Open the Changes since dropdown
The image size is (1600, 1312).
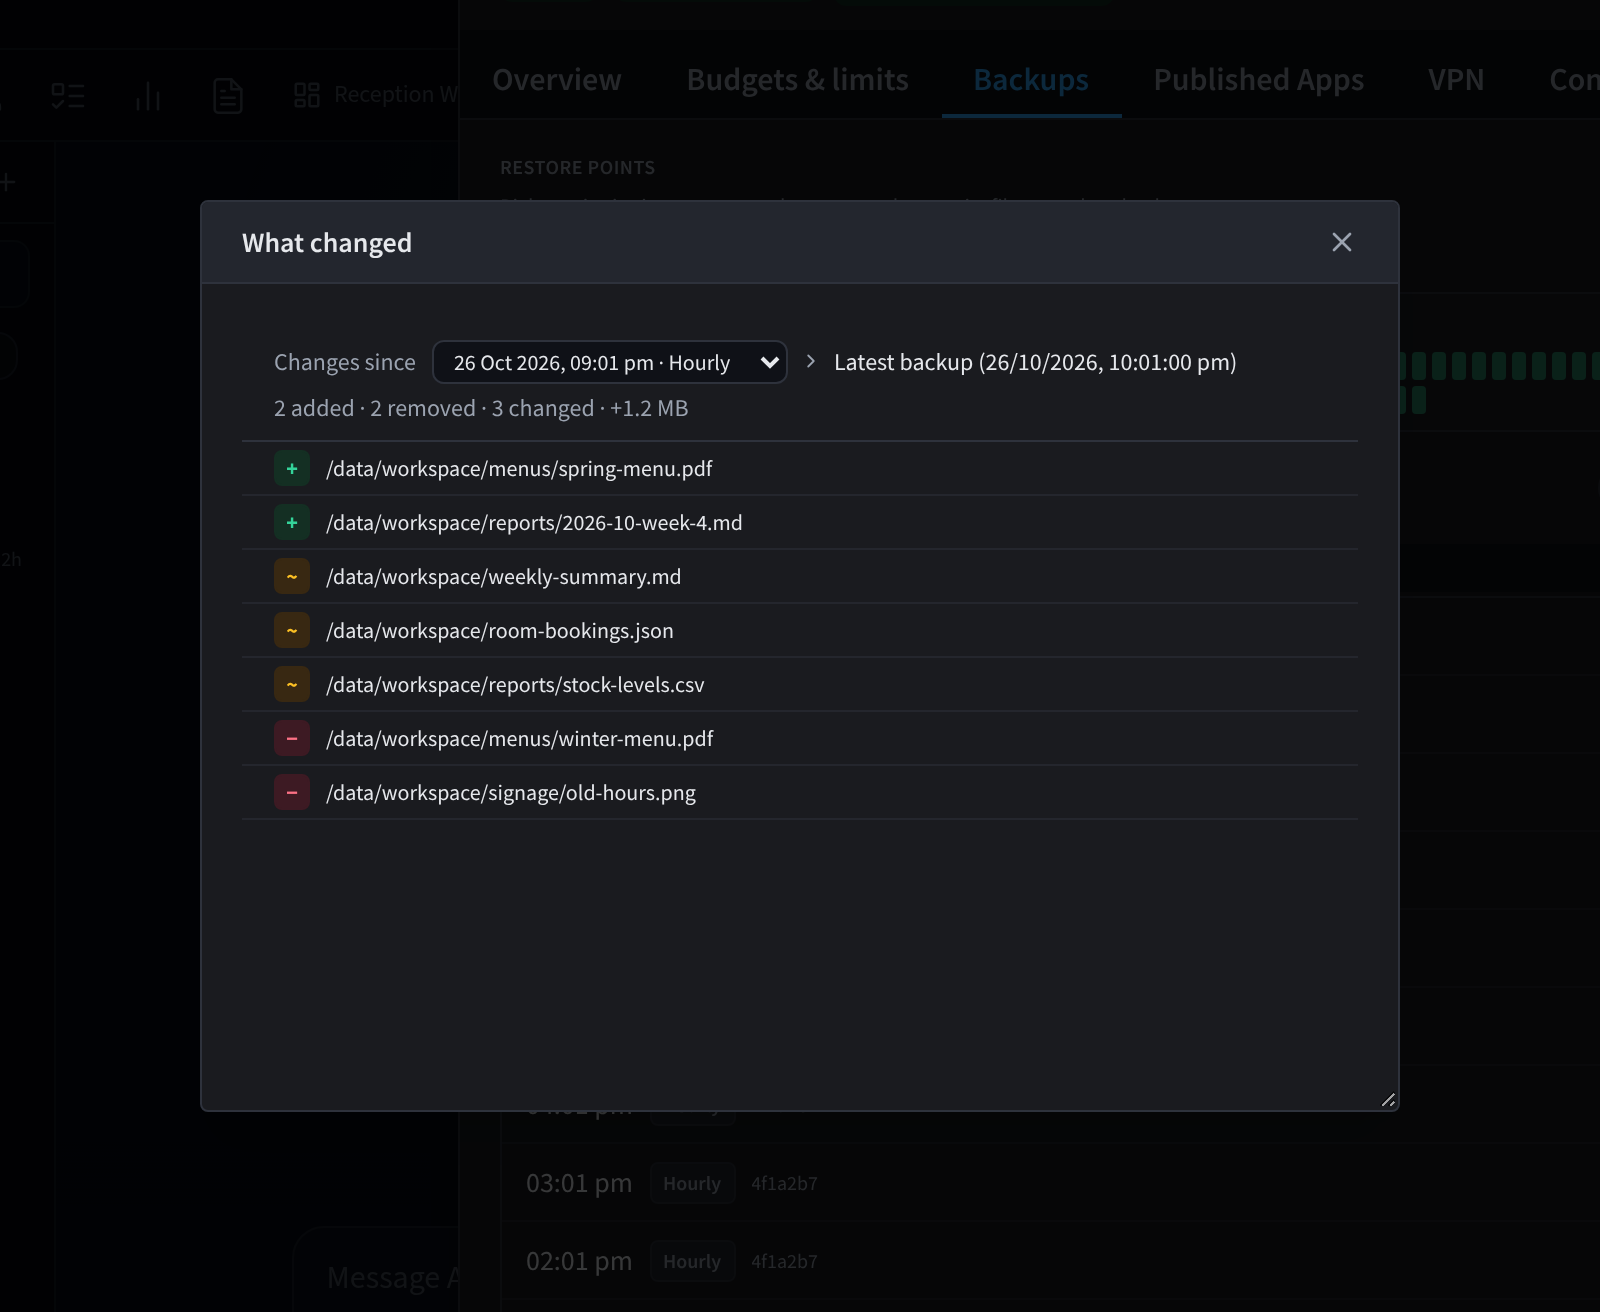pyautogui.click(x=609, y=362)
